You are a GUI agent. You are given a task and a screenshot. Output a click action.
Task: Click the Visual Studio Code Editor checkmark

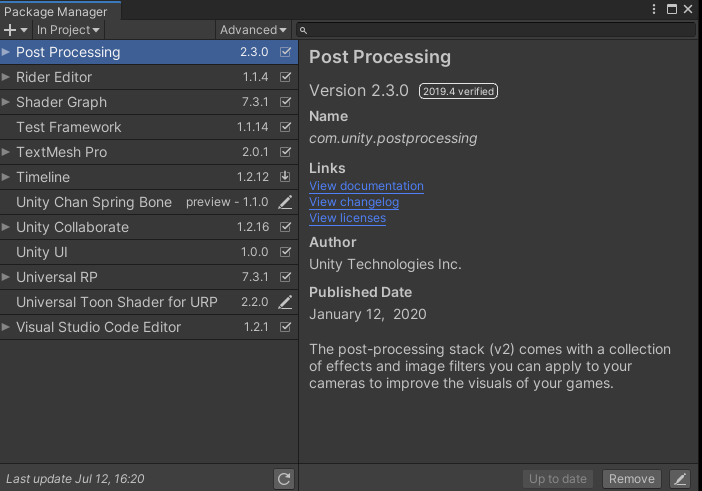pos(285,327)
